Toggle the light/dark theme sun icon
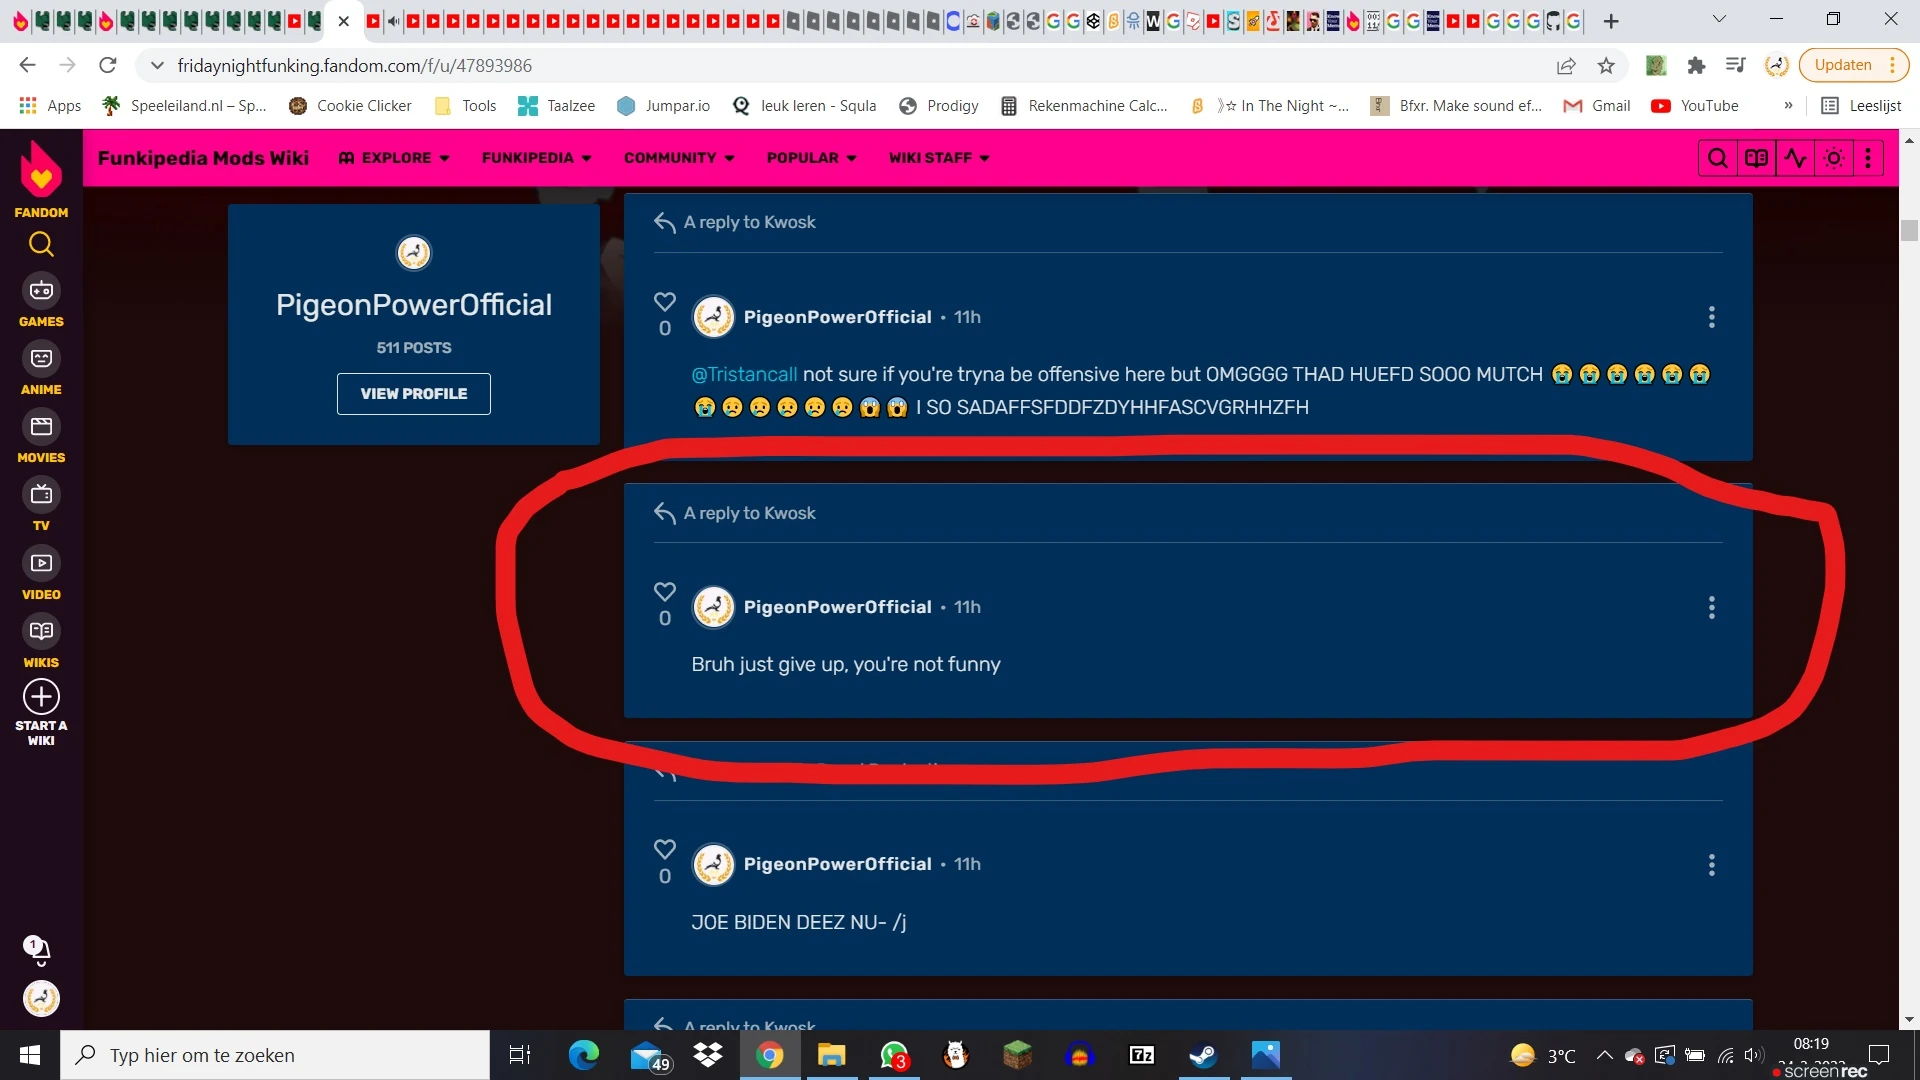 point(1834,158)
